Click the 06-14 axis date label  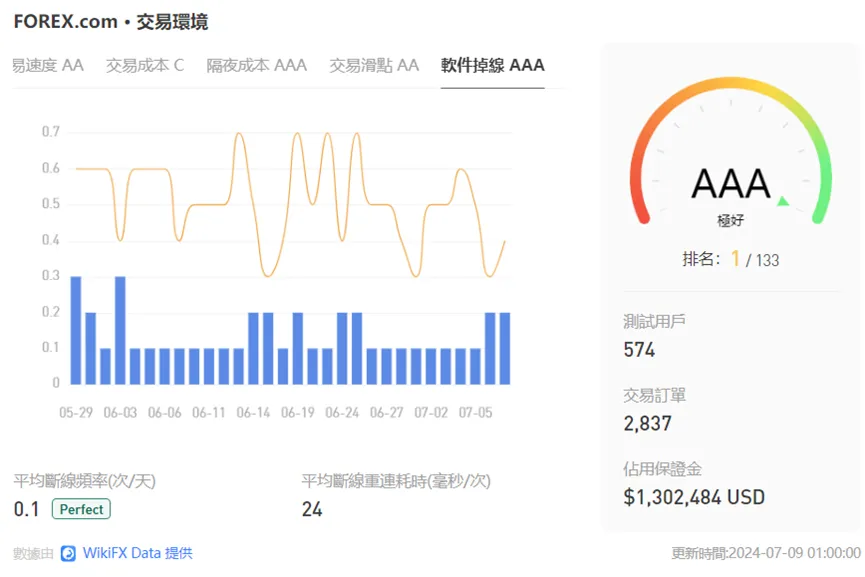(253, 413)
